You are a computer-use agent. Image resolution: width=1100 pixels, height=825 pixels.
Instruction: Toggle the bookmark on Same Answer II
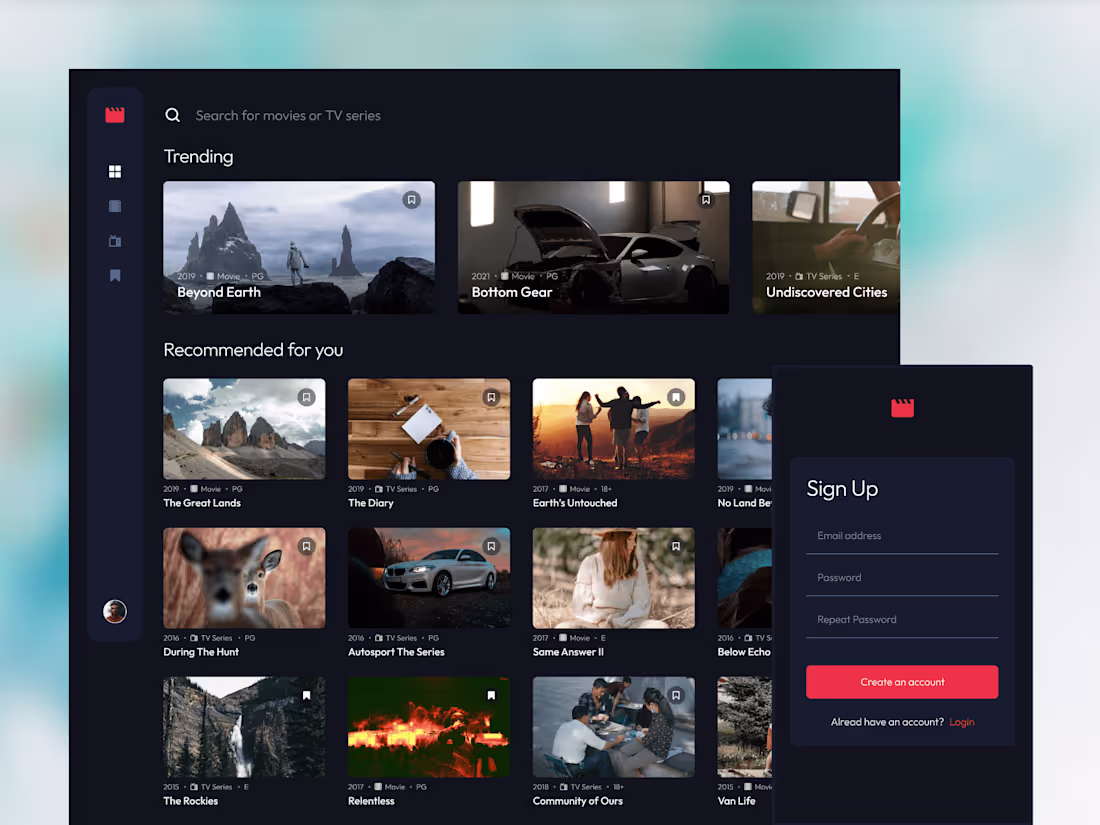tap(675, 546)
